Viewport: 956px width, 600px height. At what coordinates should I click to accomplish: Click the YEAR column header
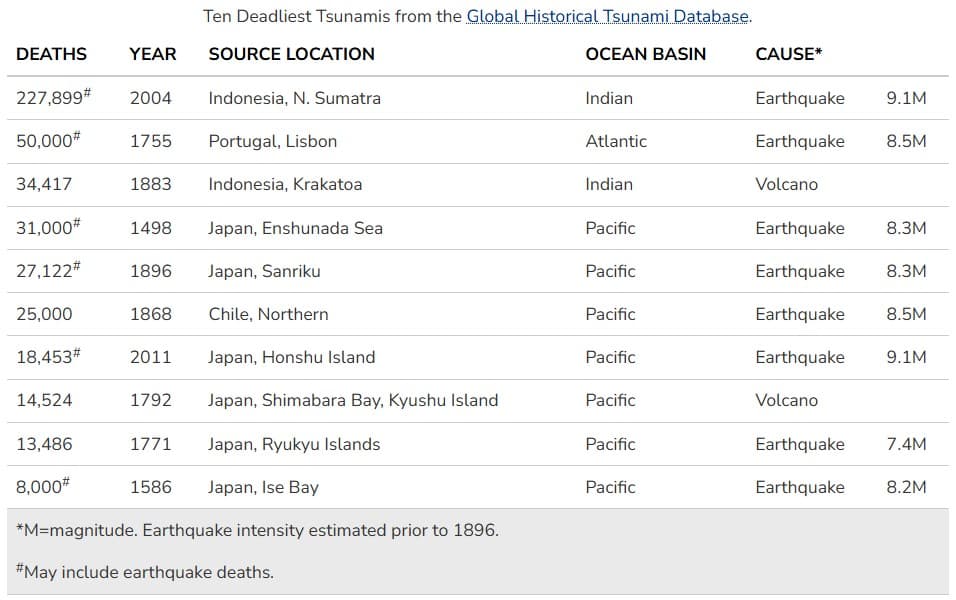[x=152, y=54]
